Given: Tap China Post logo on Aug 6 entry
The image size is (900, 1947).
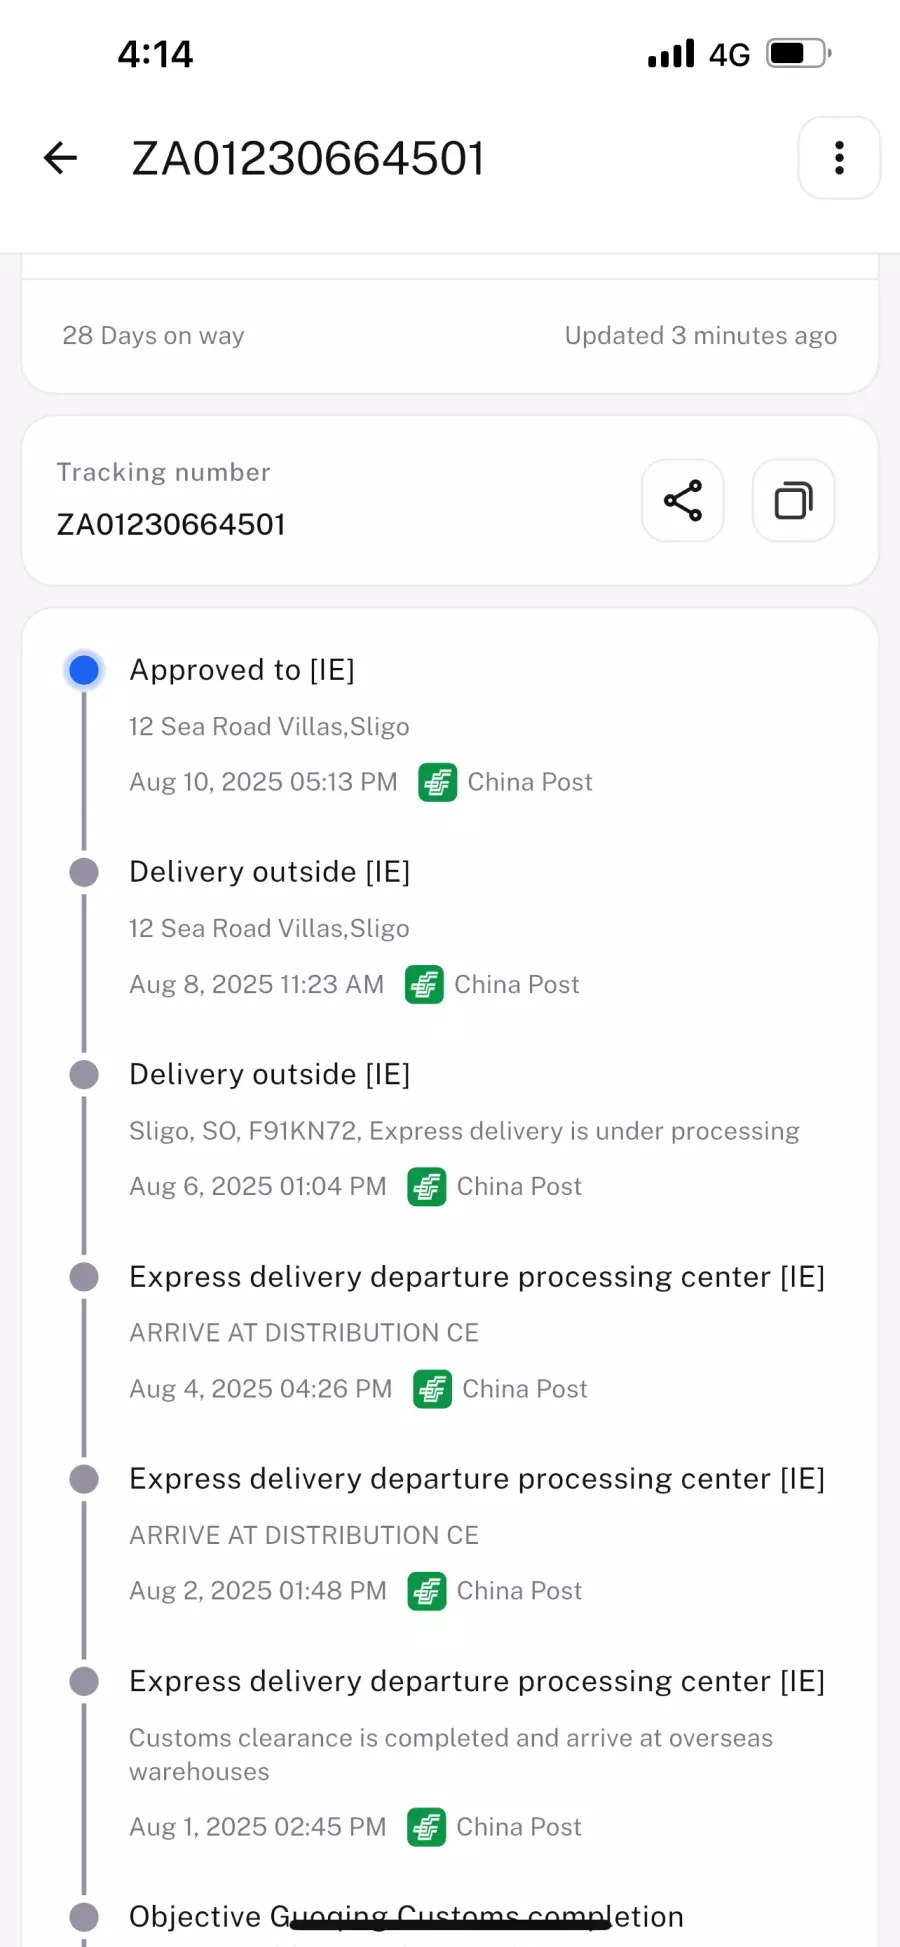Looking at the screenshot, I should click(x=427, y=1187).
